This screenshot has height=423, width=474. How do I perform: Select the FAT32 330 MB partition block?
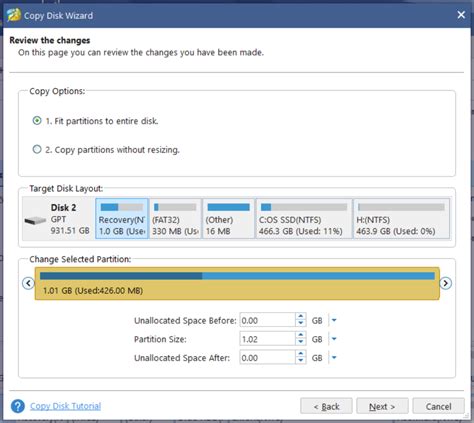click(x=175, y=219)
